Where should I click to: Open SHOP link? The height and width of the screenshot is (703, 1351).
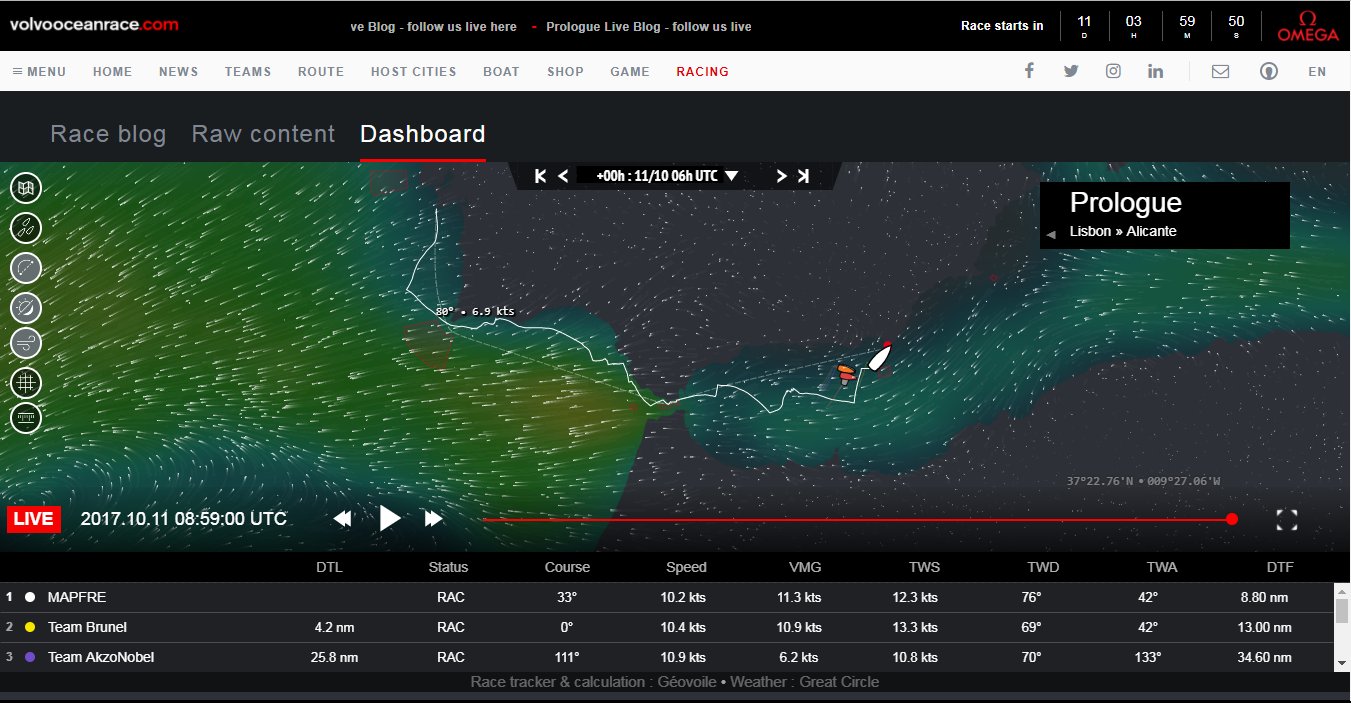pyautogui.click(x=565, y=72)
